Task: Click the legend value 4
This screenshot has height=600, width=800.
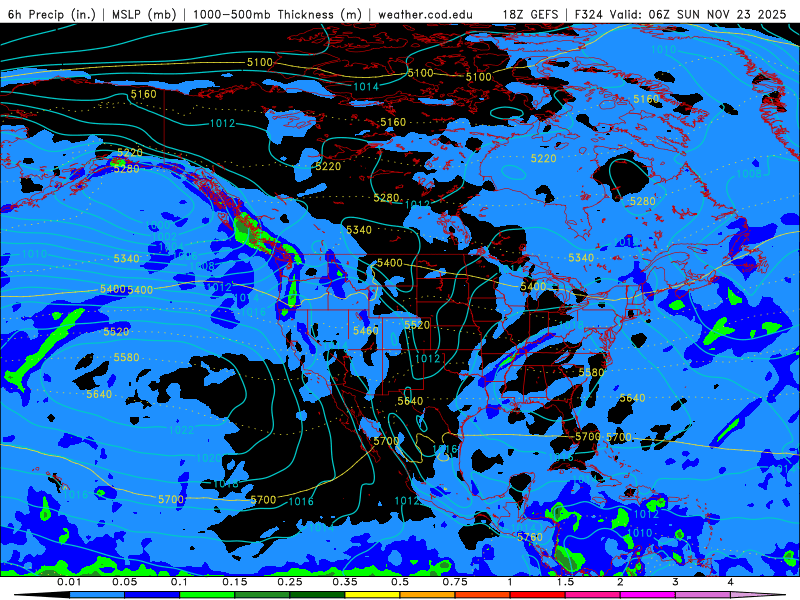Action: click(x=730, y=582)
